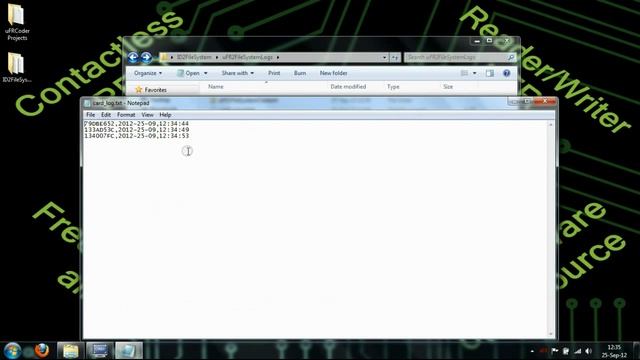640x360 pixels.
Task: Change the Explorer view icon
Action: pyautogui.click(x=464, y=73)
